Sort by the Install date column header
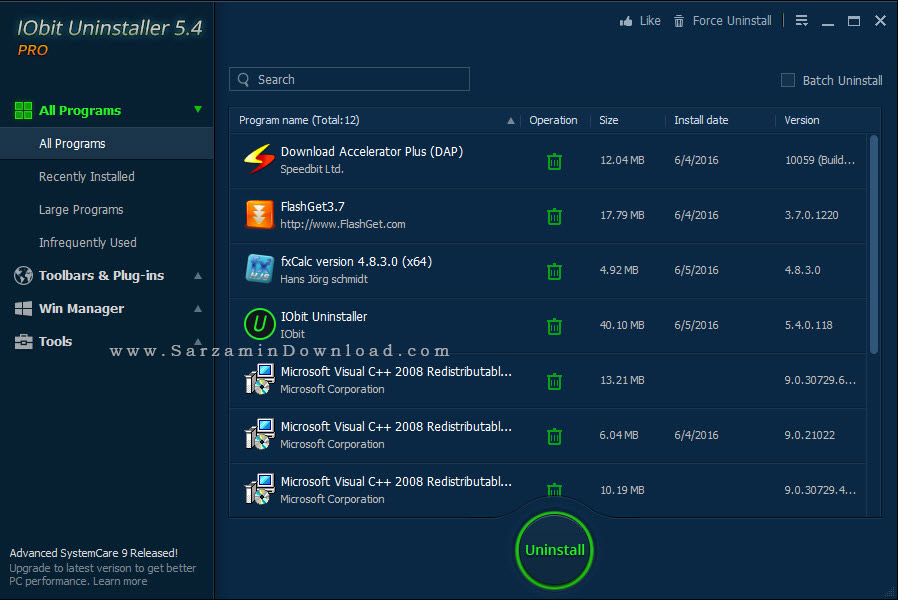The height and width of the screenshot is (600, 898). pos(701,120)
